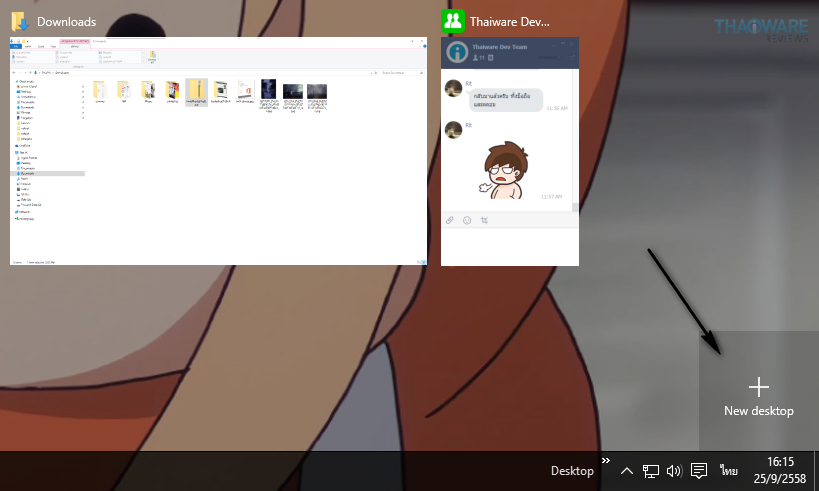Switch input language via ไทย indicator
Image resolution: width=819 pixels, height=491 pixels.
pos(729,471)
